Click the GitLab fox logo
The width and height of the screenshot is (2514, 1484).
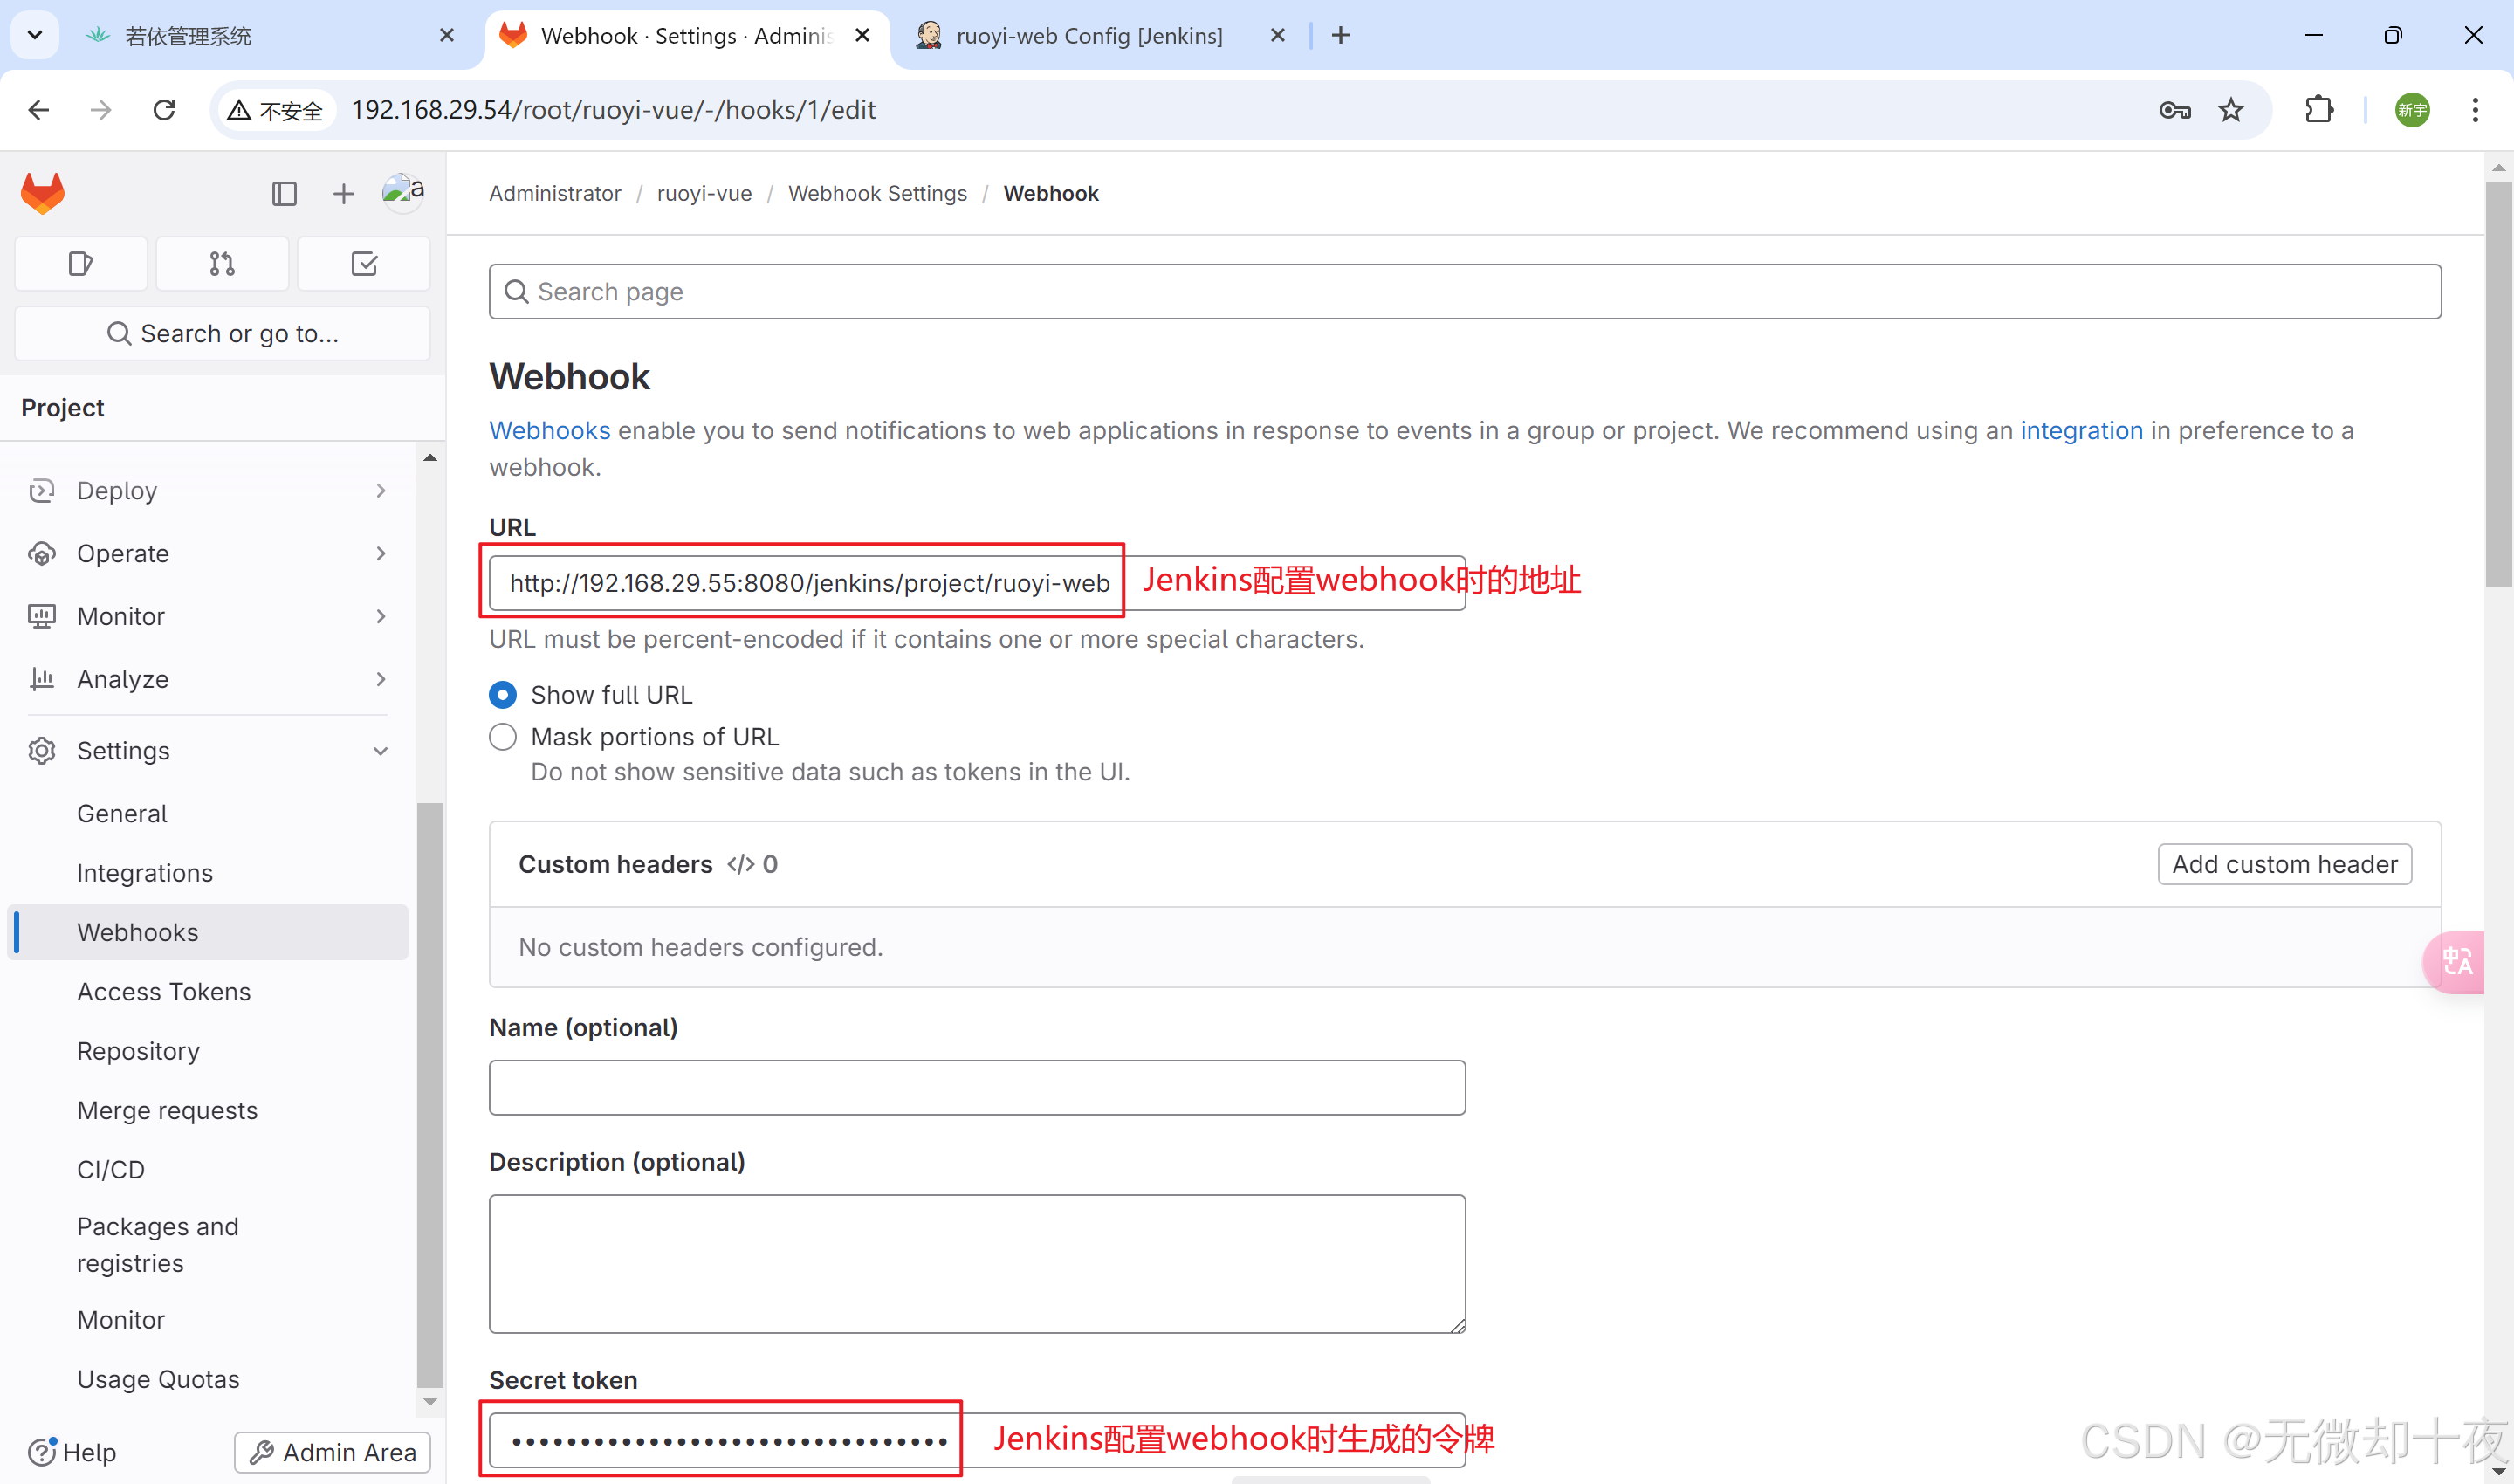click(x=42, y=193)
